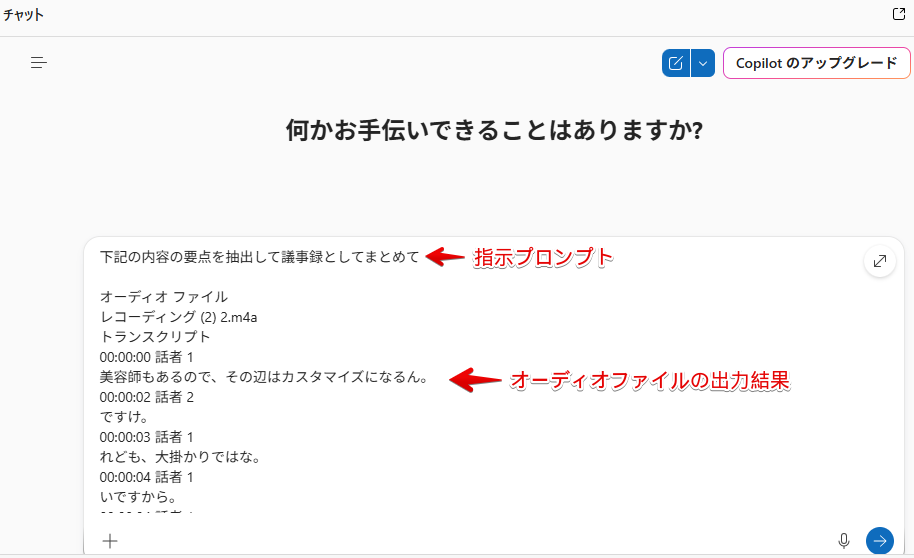The width and height of the screenshot is (914, 558).
Task: Click the plus icon to add an attachment
Action: coord(110,541)
